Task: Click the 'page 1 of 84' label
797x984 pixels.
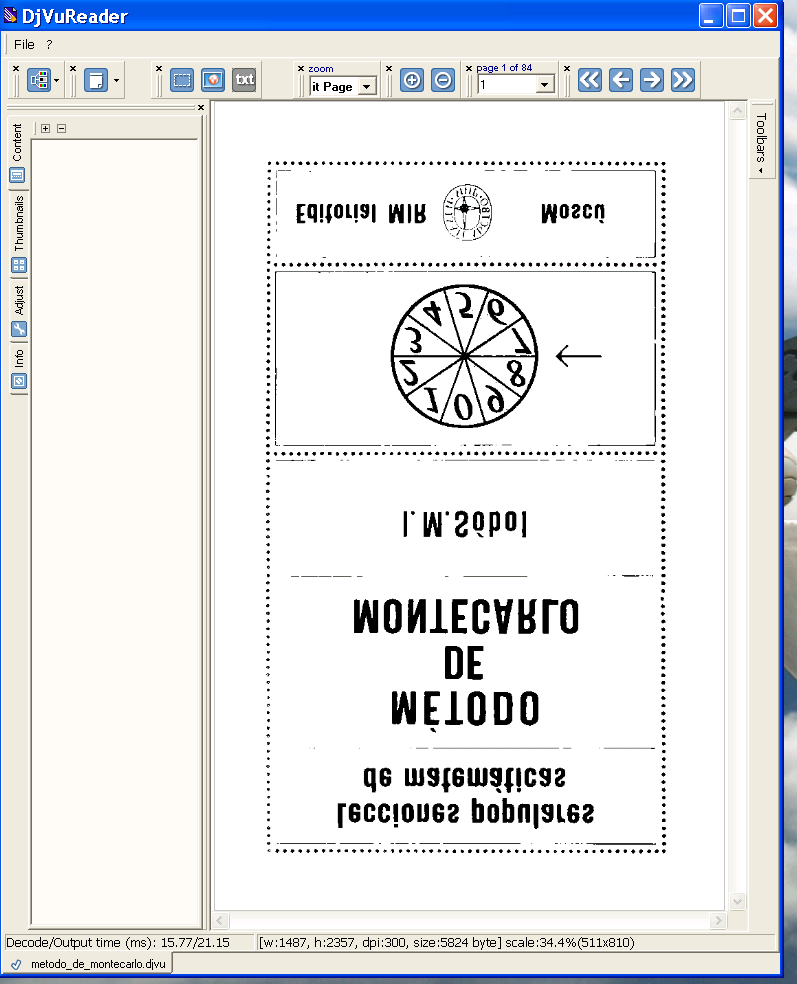Action: click(504, 68)
